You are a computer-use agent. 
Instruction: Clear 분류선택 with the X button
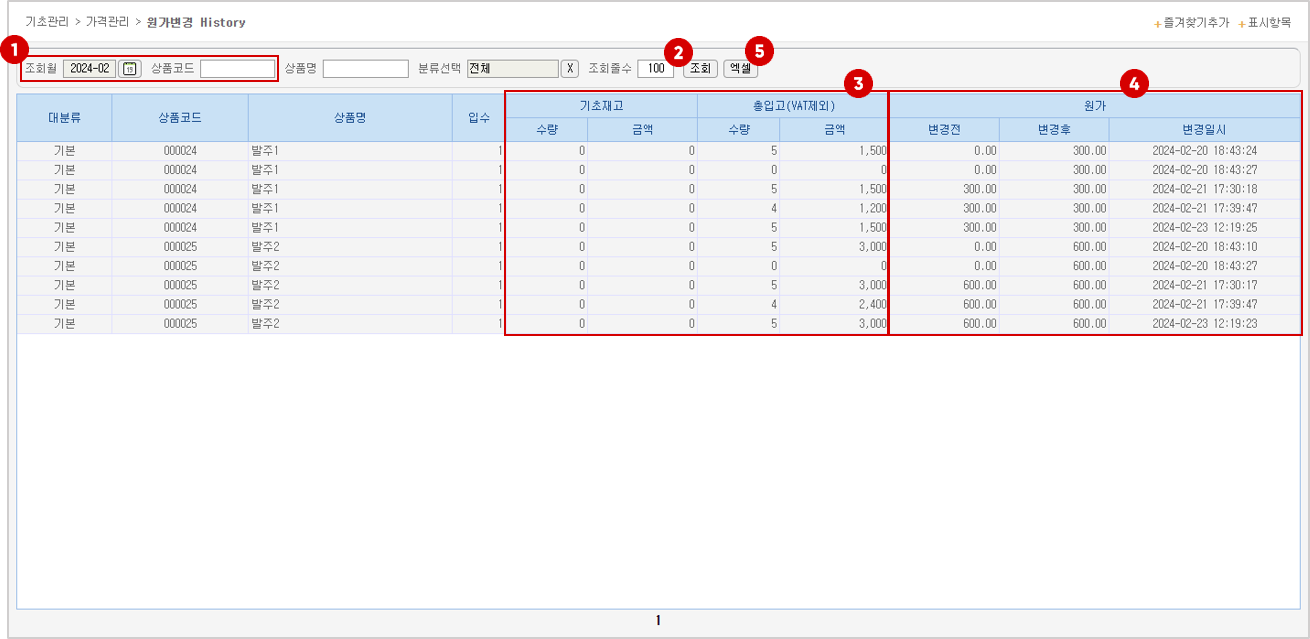570,68
